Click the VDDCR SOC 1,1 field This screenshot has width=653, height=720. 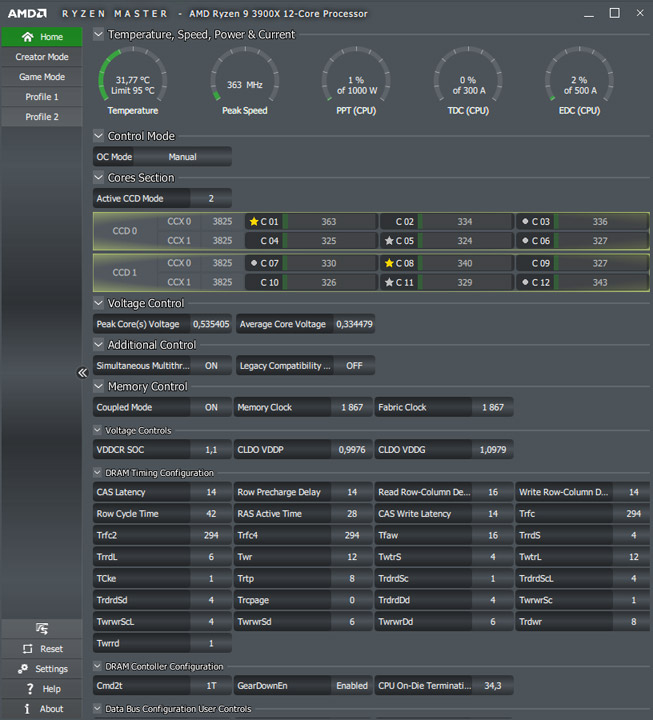pyautogui.click(x=162, y=450)
